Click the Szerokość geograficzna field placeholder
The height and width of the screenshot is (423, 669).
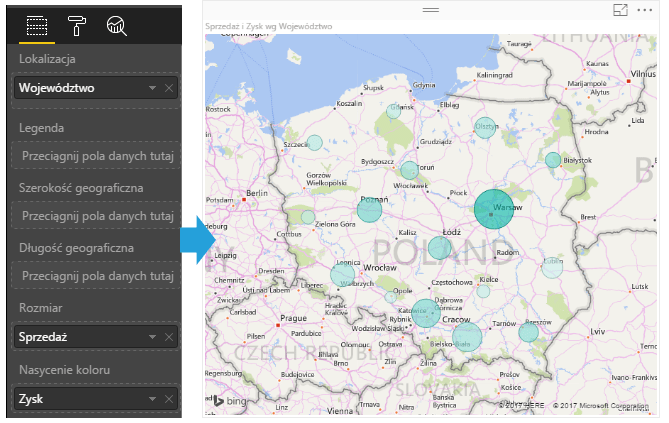96,215
